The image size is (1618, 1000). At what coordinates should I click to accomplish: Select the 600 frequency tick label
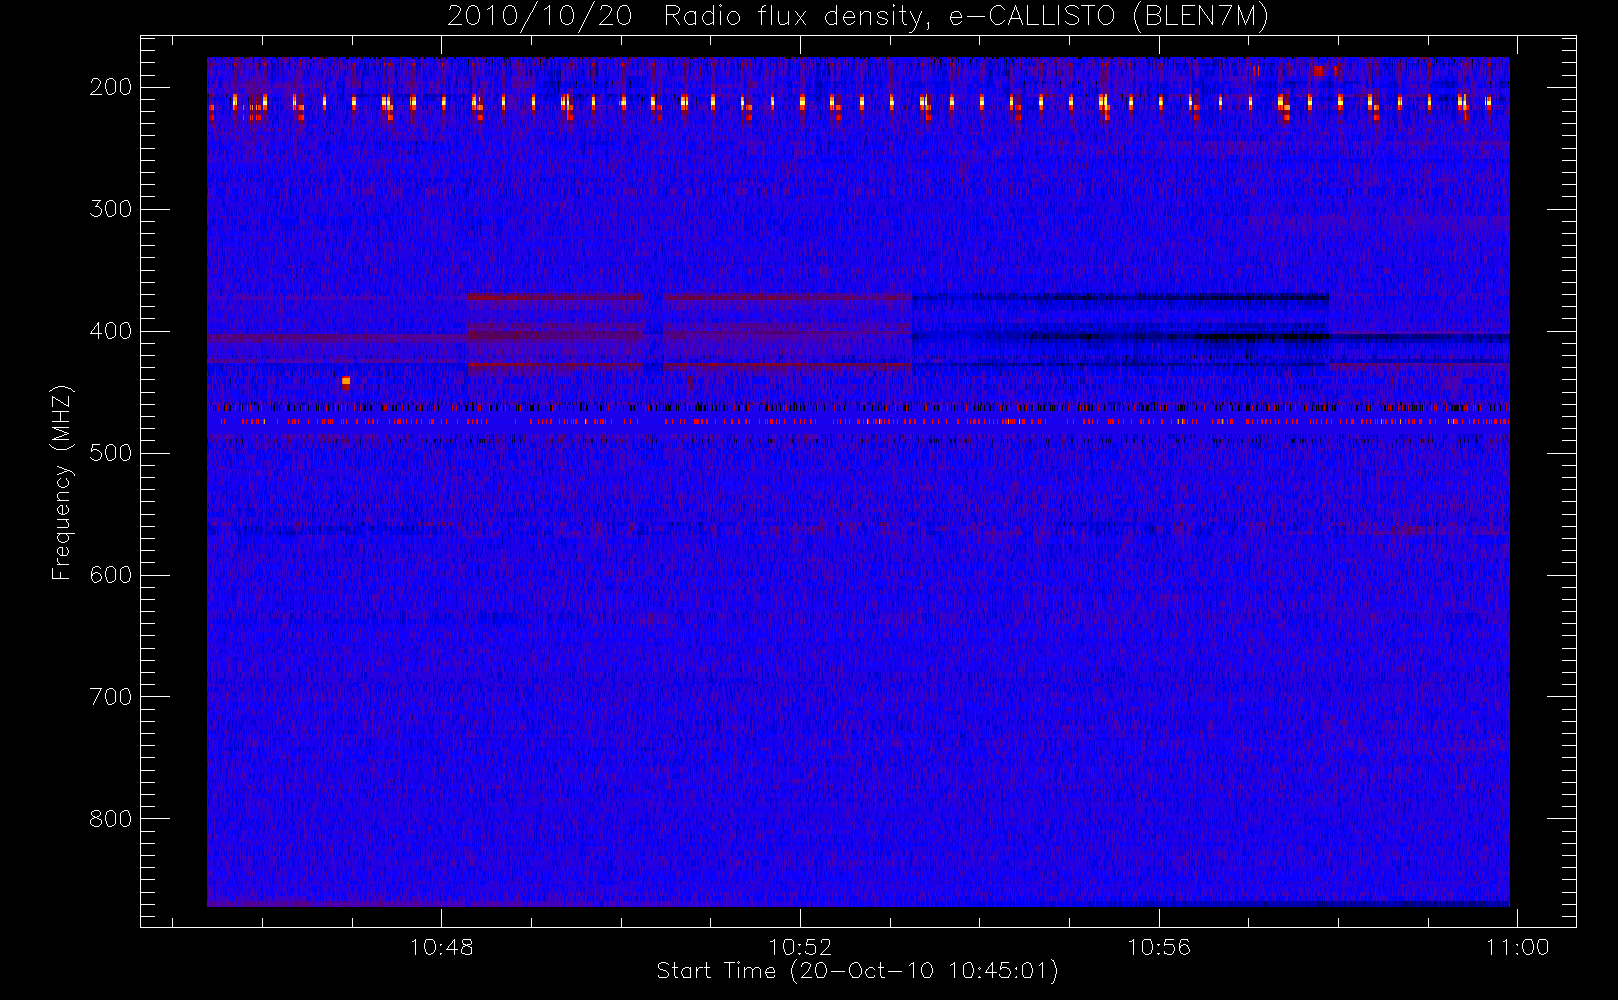(x=111, y=575)
